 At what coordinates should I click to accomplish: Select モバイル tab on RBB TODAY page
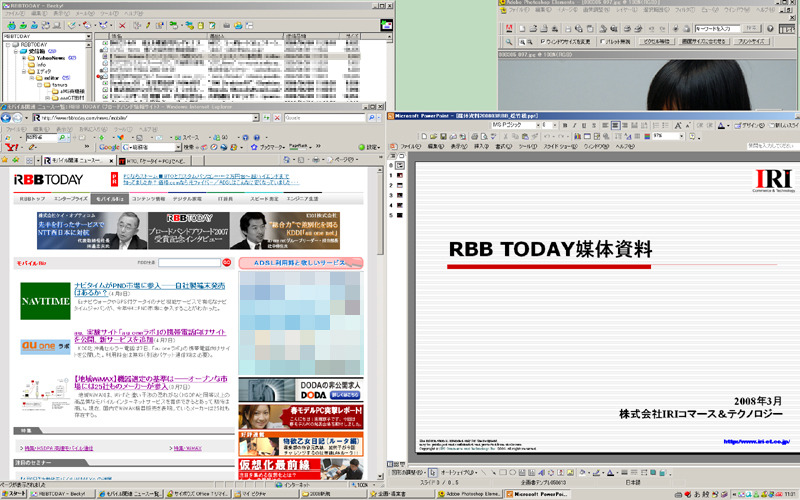point(110,198)
